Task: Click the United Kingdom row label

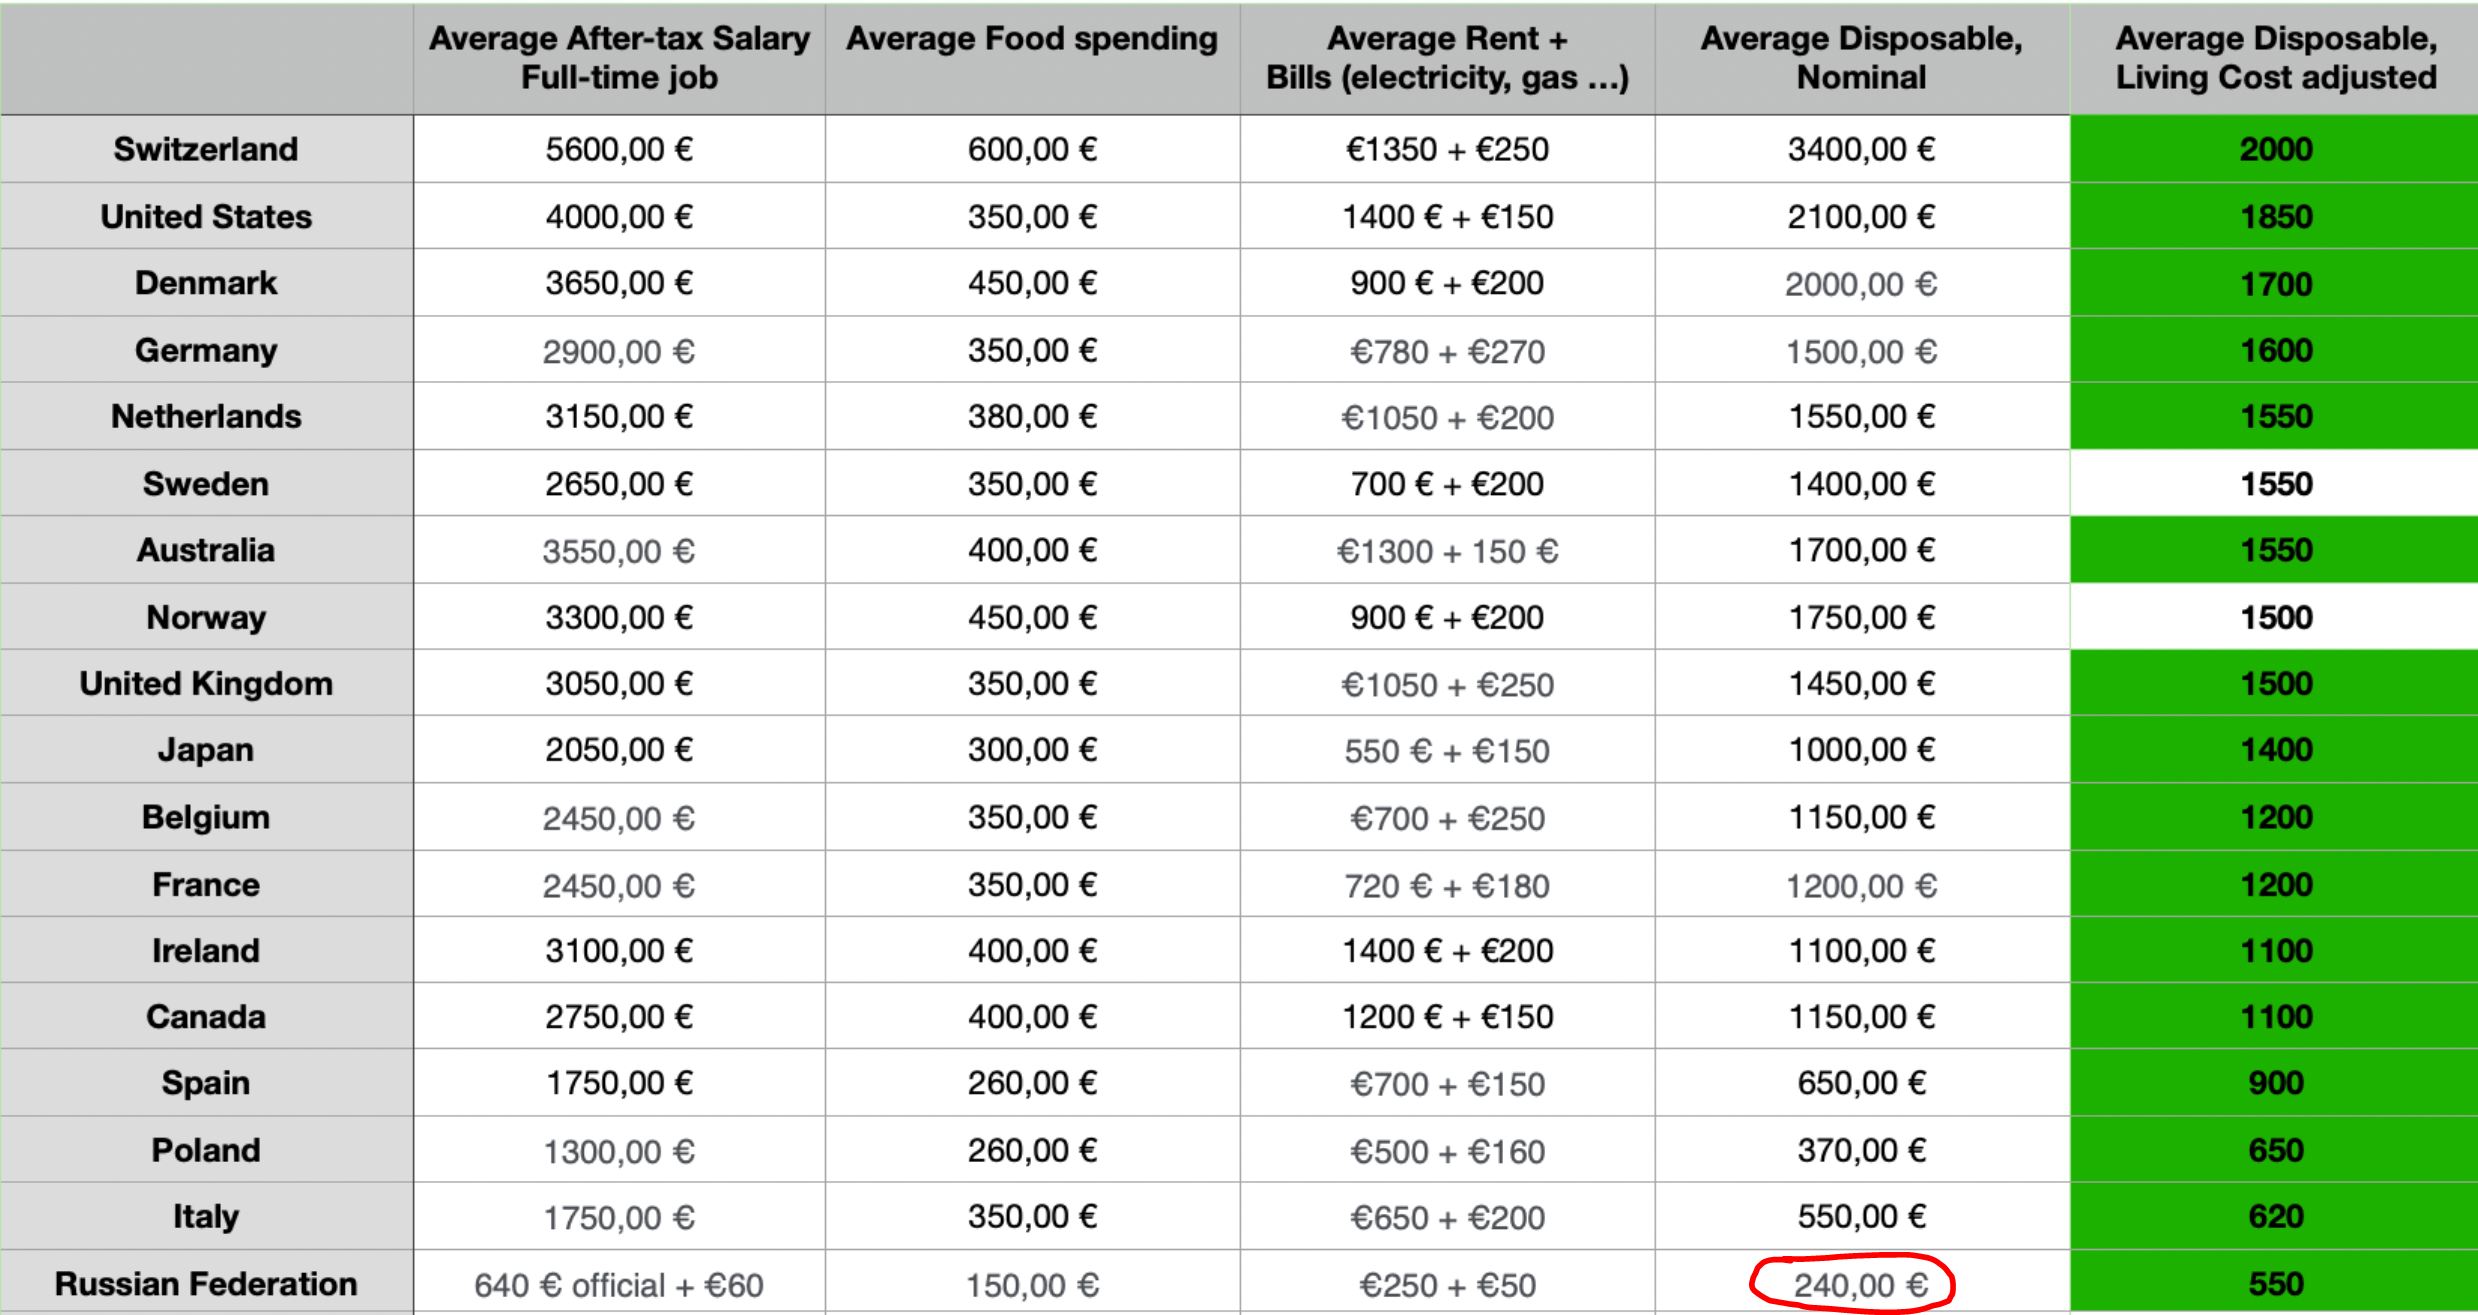Action: click(206, 683)
